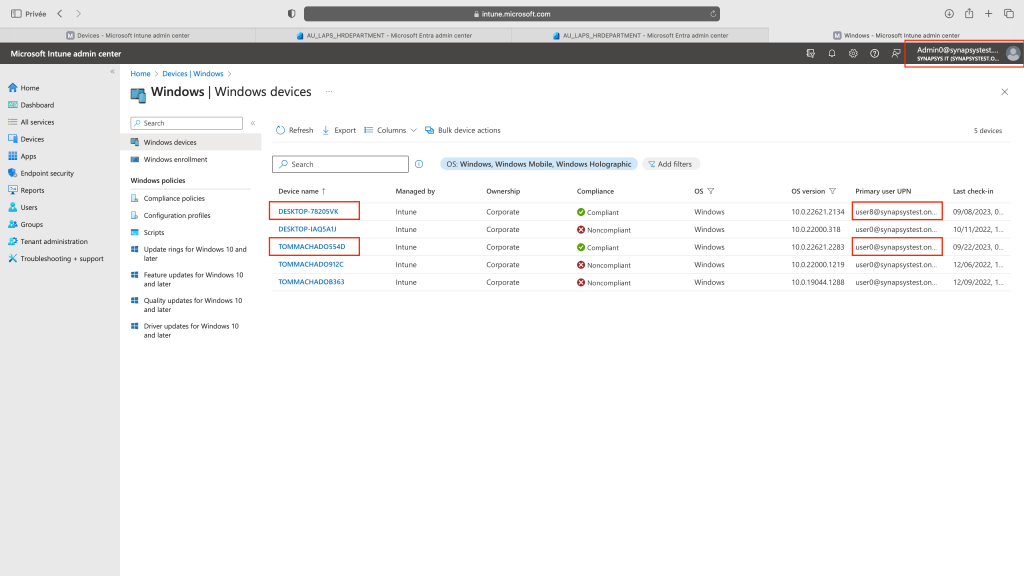The height and width of the screenshot is (576, 1024).
Task: Switch to the AU_LAPS_HRDEPARTMENT browser tab
Action: pyautogui.click(x=384, y=35)
